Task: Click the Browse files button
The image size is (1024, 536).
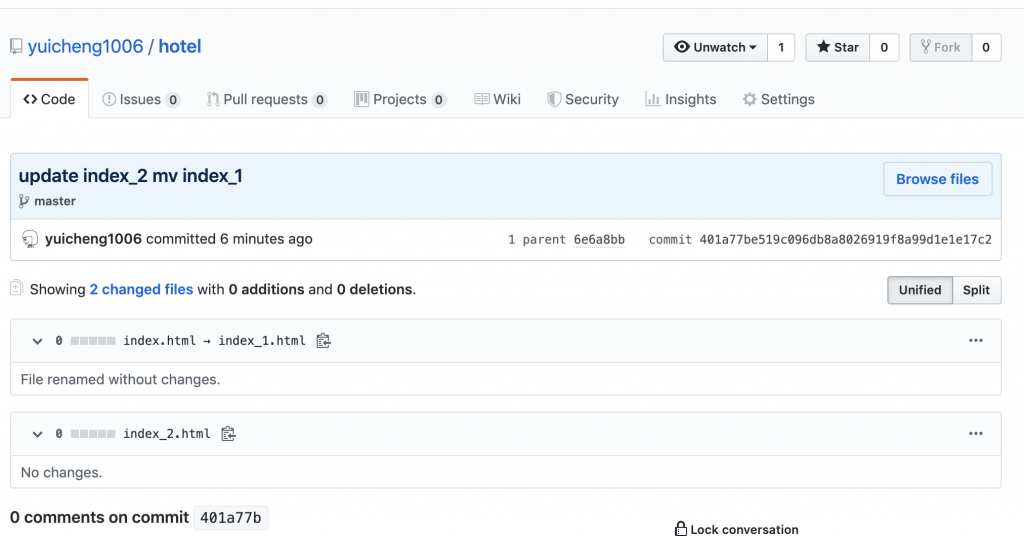Action: coord(937,179)
